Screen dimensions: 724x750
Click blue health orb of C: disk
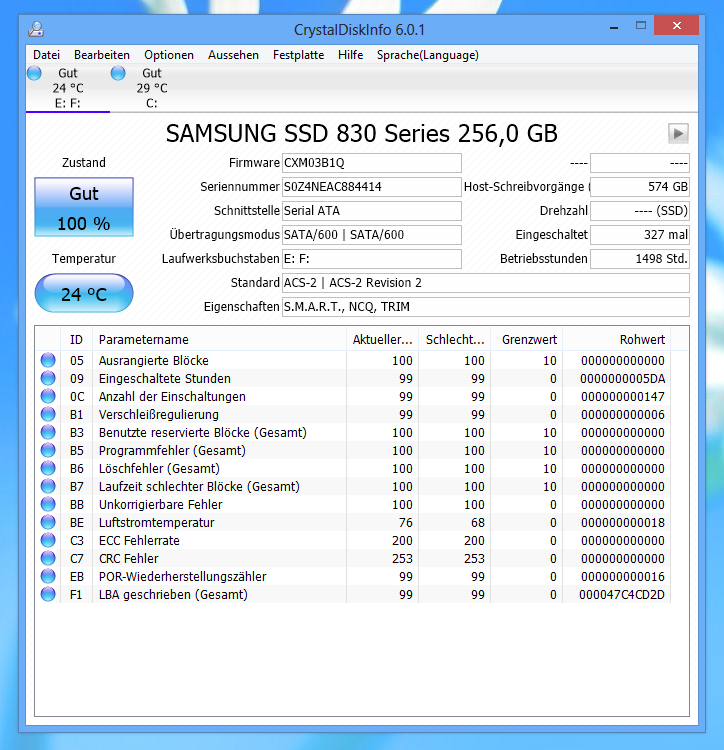coord(118,73)
